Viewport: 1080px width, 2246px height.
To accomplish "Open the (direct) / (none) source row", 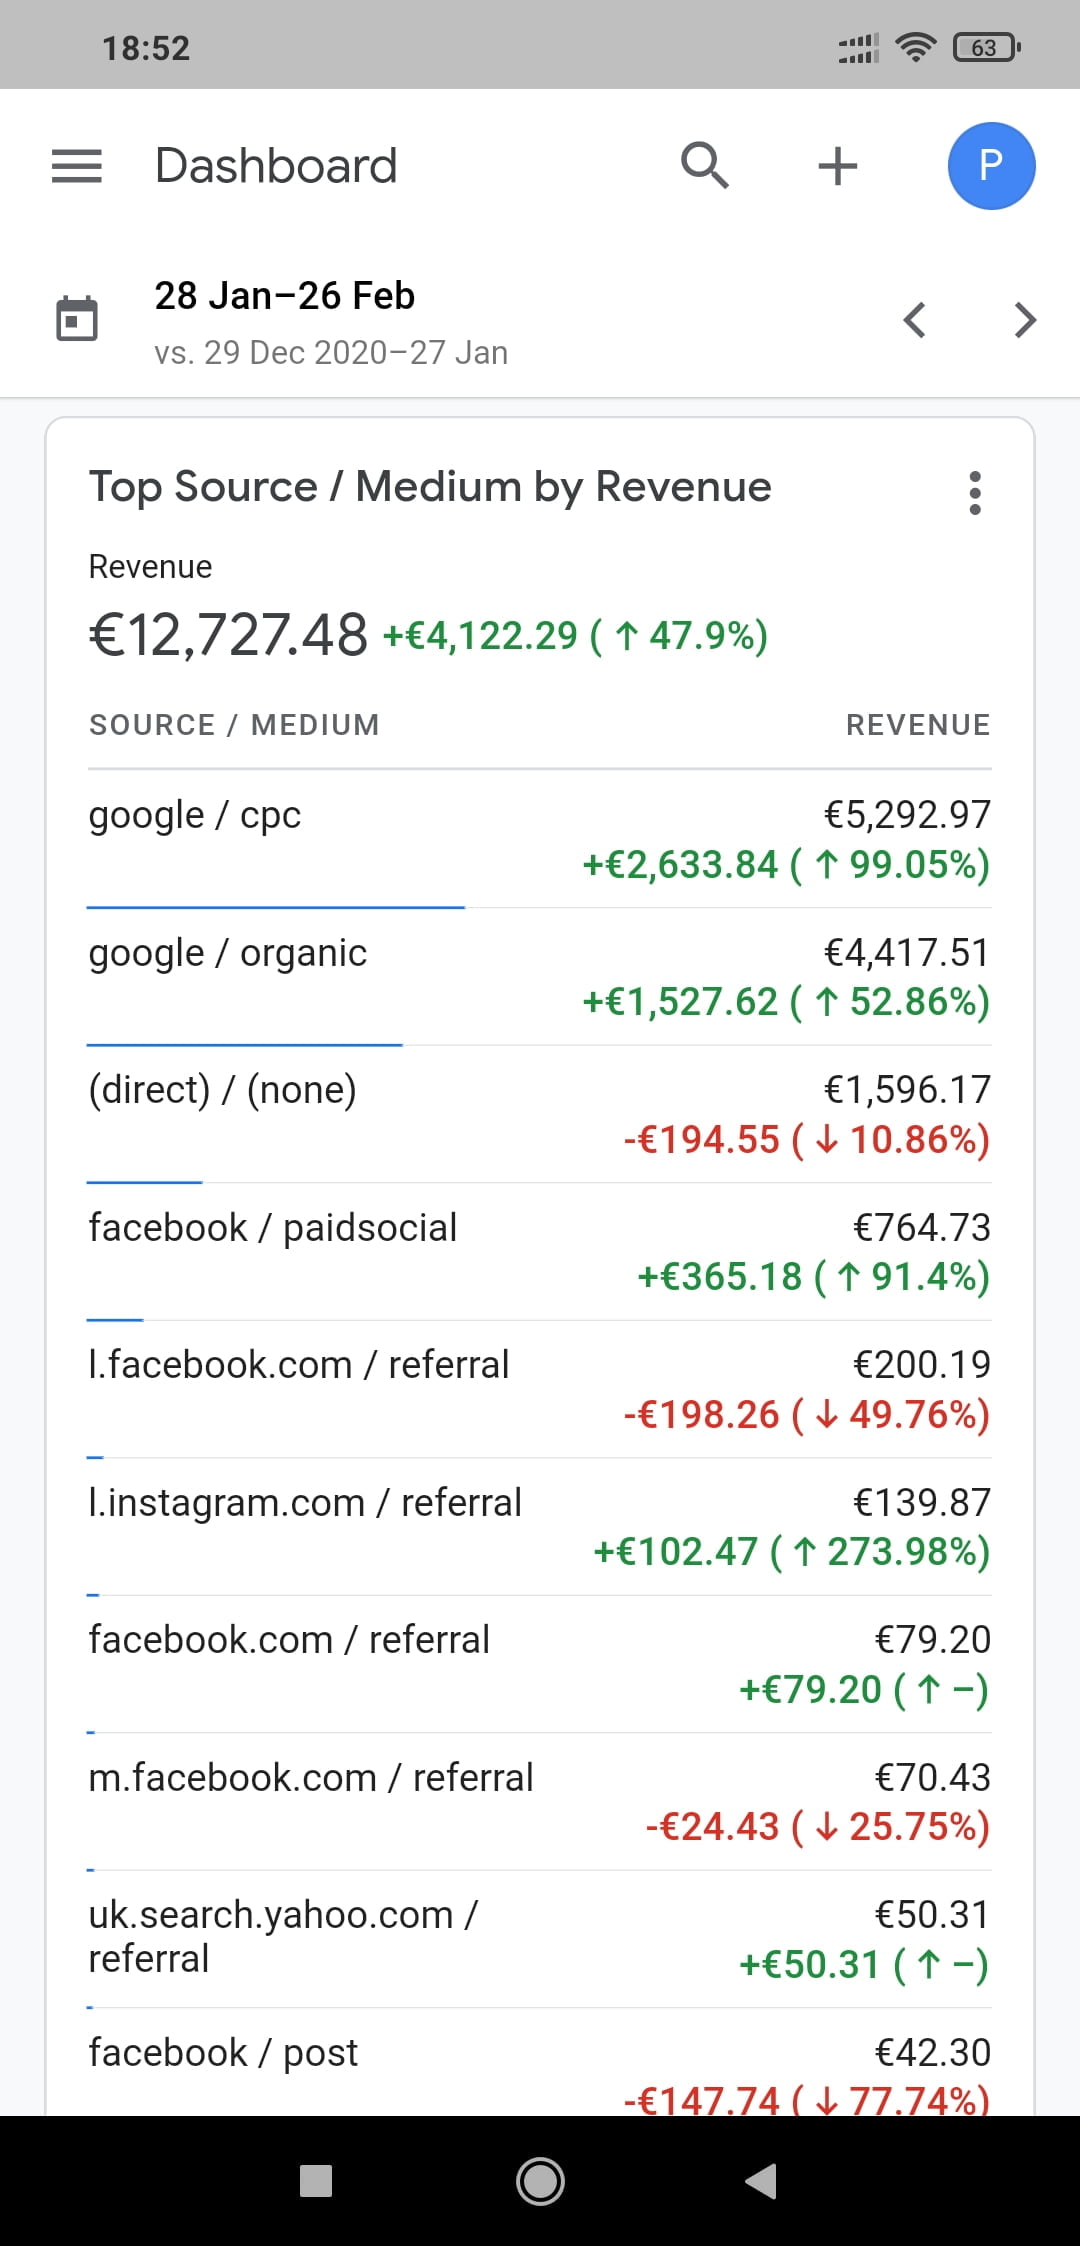I will pos(540,1114).
